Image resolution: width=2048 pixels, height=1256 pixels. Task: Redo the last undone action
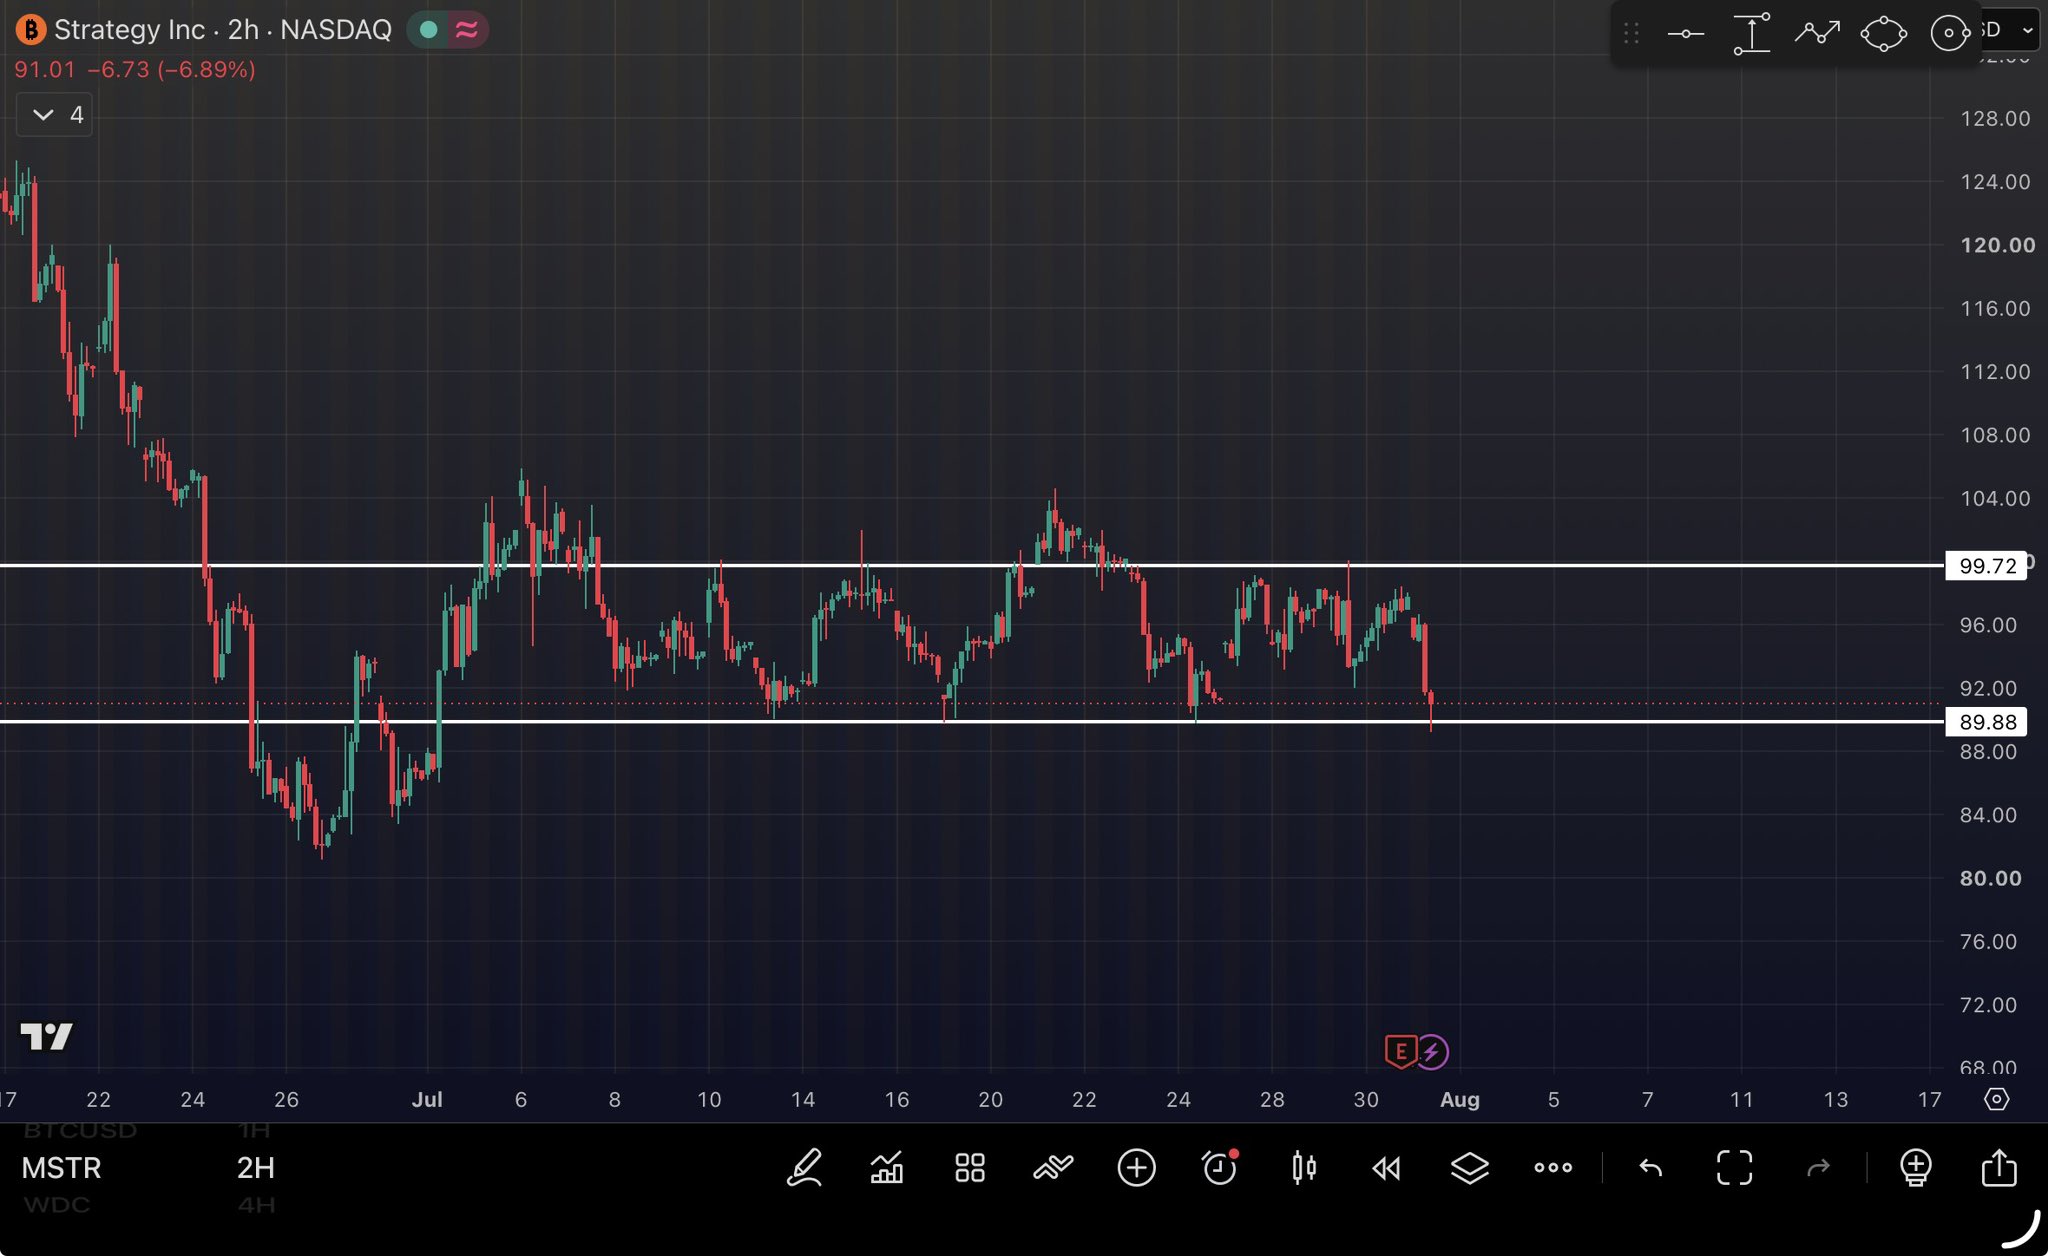click(x=1818, y=1167)
